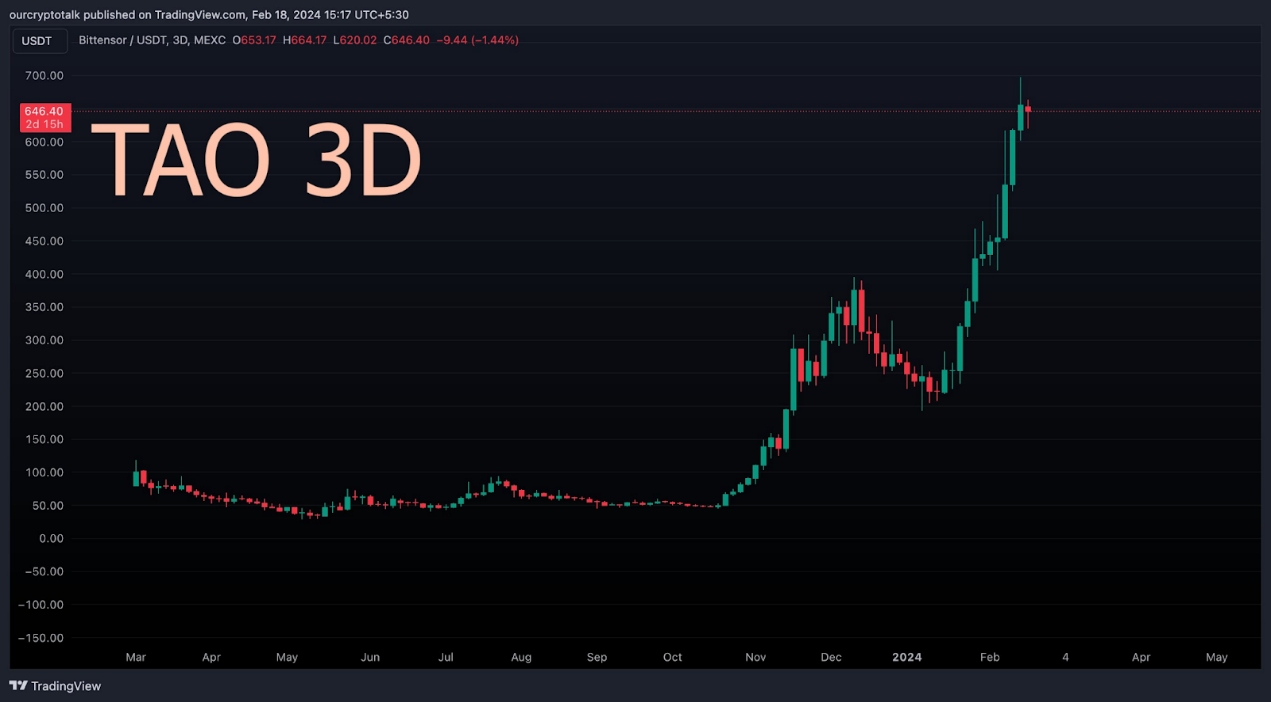Click the ourcryptotalk published header text
Viewport: 1271px width, 702px height.
click(x=208, y=15)
